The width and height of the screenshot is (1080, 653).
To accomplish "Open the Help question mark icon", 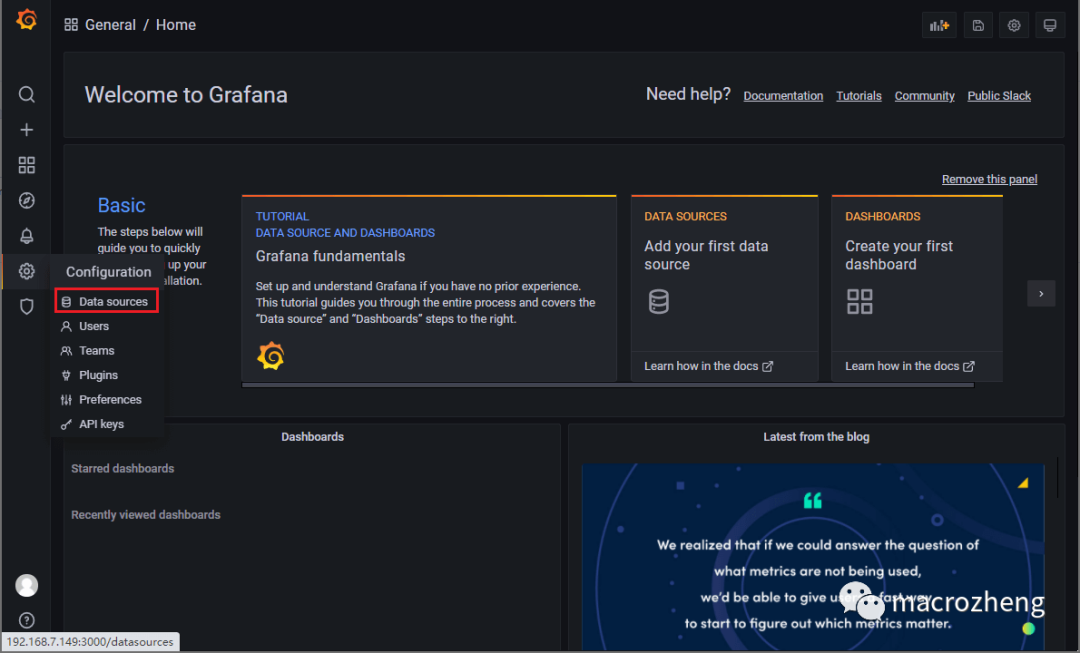I will pos(26,621).
